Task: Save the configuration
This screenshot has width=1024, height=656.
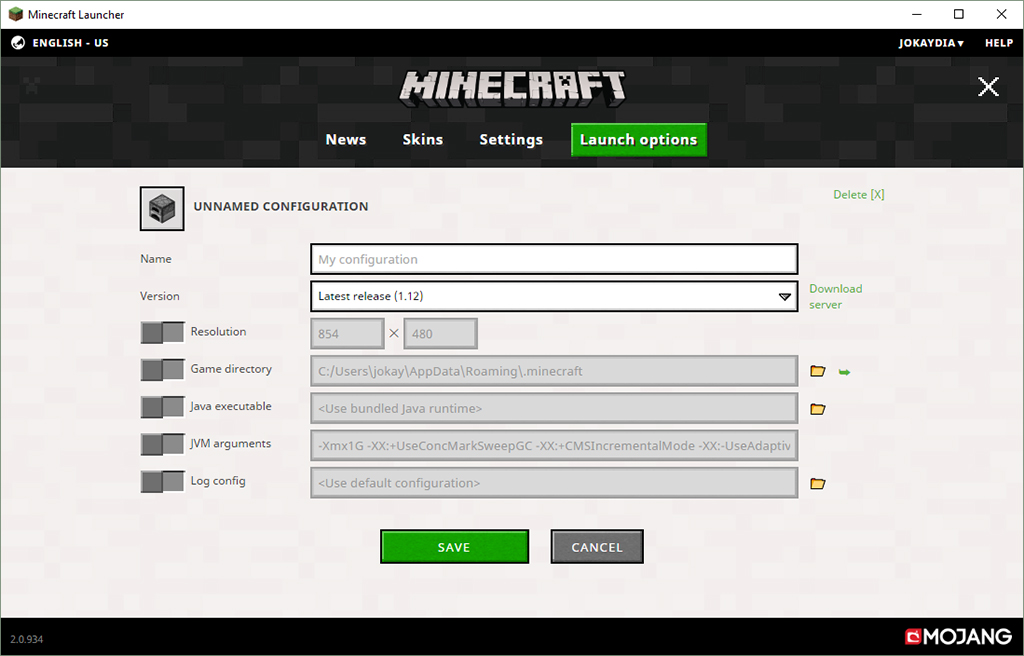Action: click(x=455, y=547)
